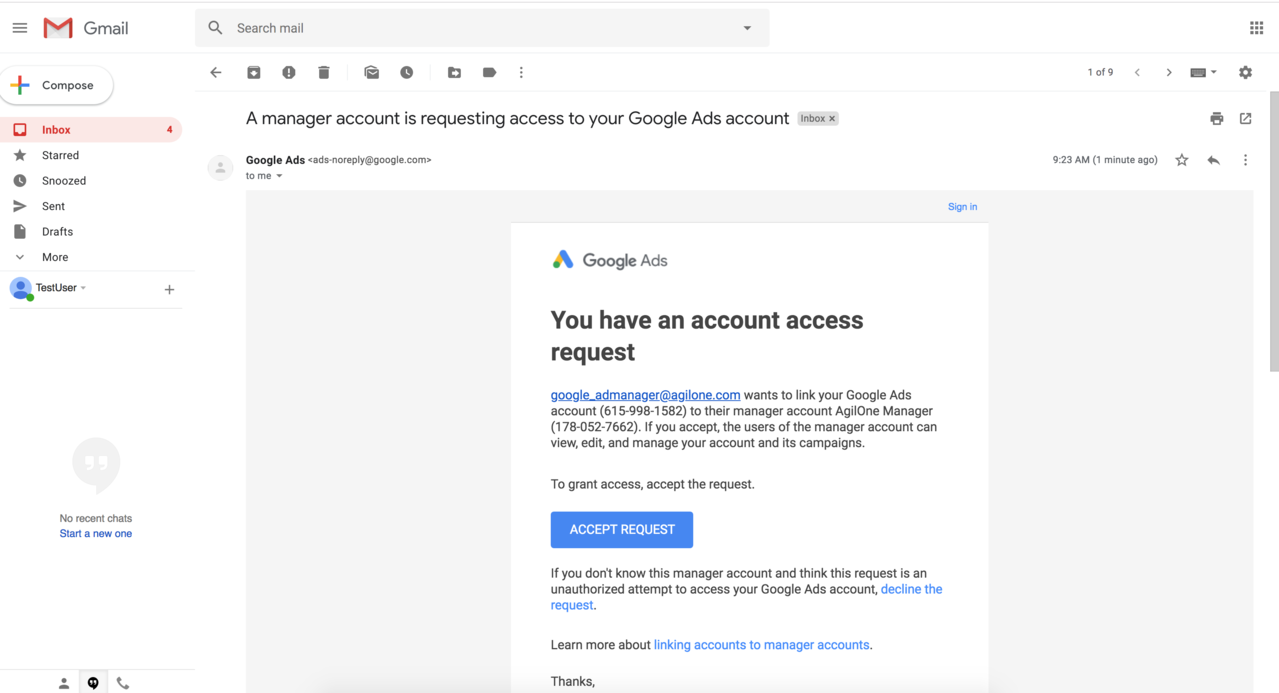1279x693 pixels.
Task: Show recipient details next to 'to me'
Action: pos(279,176)
